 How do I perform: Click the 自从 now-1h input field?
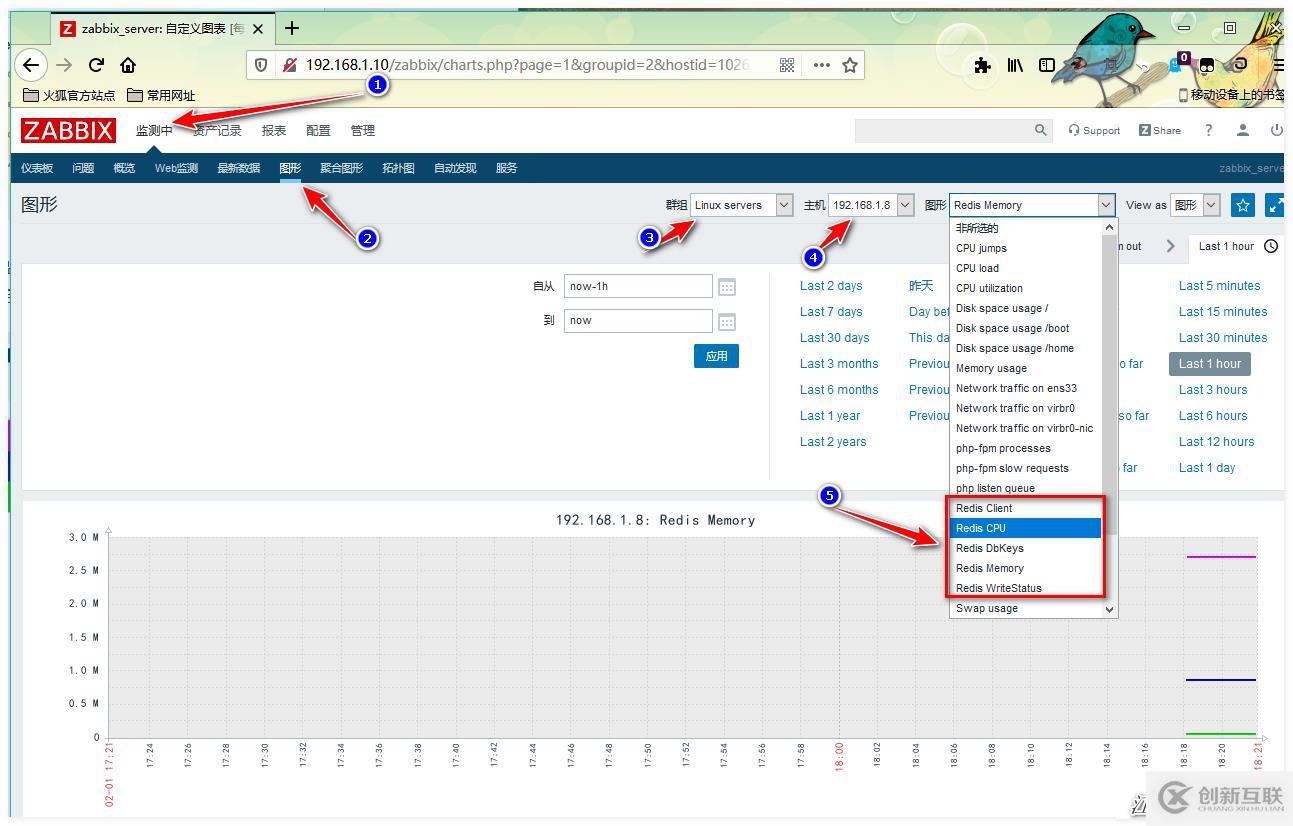point(637,287)
